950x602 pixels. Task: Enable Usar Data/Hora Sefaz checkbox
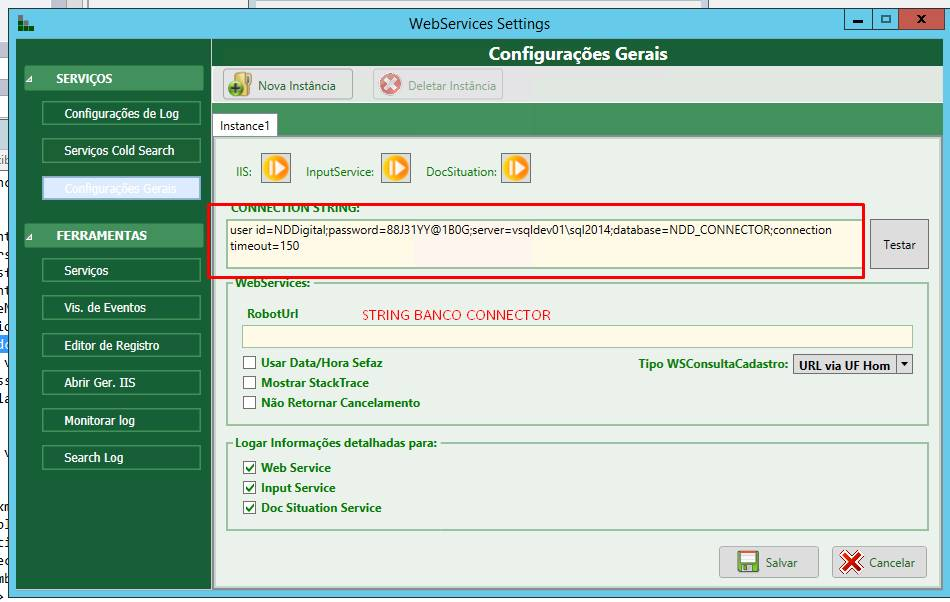point(250,363)
